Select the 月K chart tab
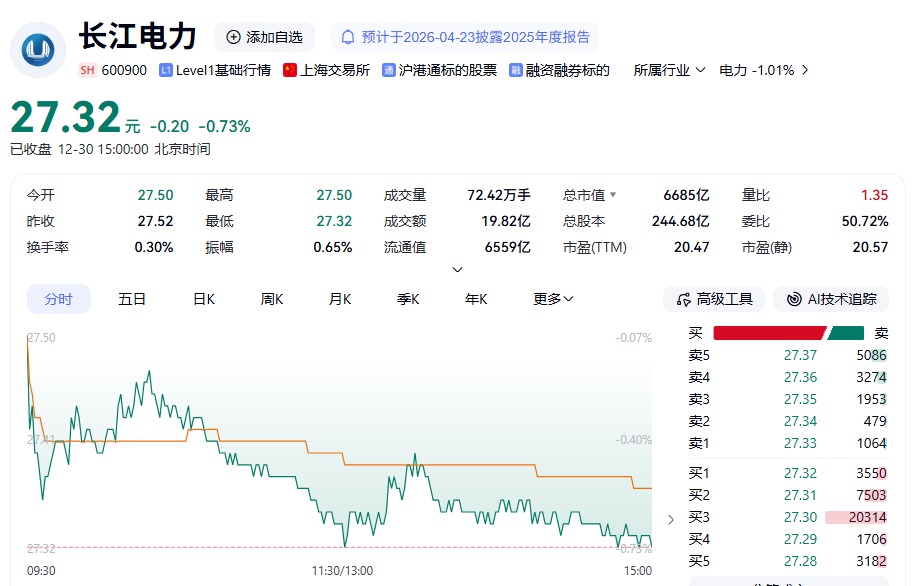The height and width of the screenshot is (586, 914). [x=340, y=299]
